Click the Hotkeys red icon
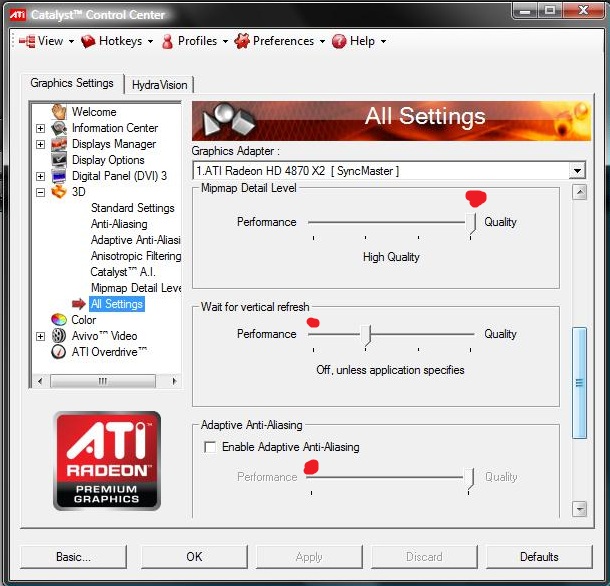The width and height of the screenshot is (610, 586). coord(88,41)
